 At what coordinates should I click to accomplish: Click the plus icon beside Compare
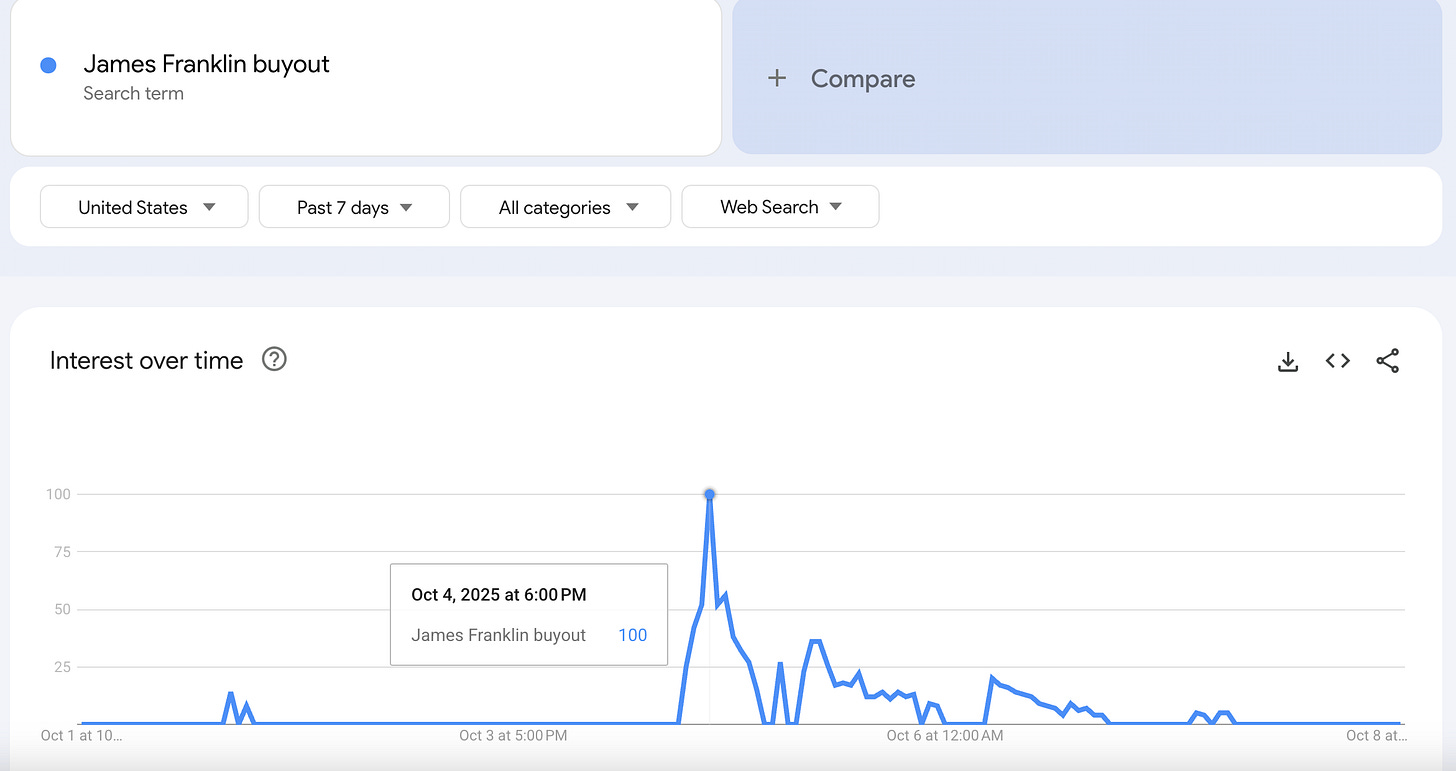(777, 78)
